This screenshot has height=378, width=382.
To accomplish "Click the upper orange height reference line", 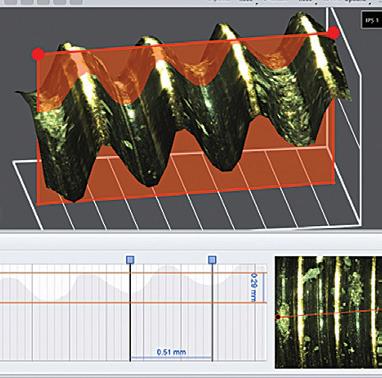I will click(x=133, y=273).
